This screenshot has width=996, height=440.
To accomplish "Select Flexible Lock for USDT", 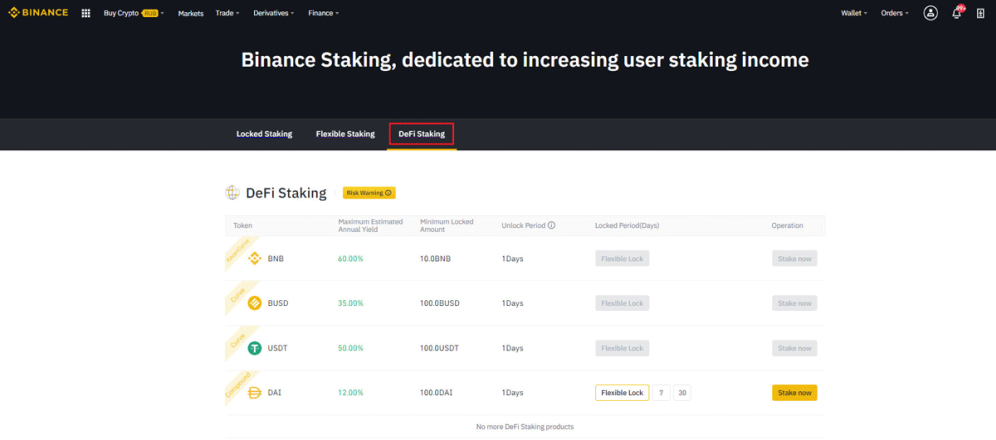I will point(622,348).
